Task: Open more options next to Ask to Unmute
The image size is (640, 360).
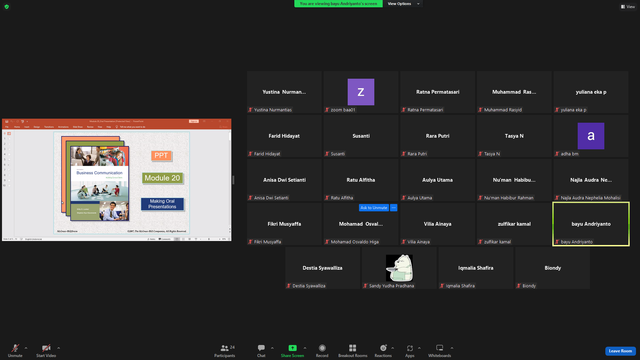Action: 393,208
